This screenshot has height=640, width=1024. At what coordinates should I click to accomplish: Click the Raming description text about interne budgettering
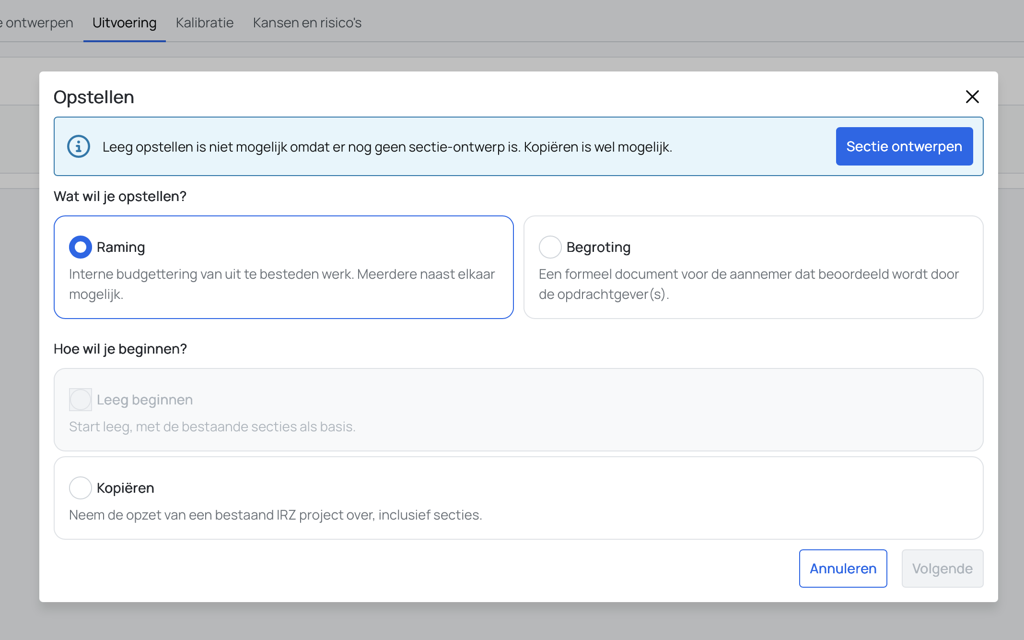pos(282,284)
